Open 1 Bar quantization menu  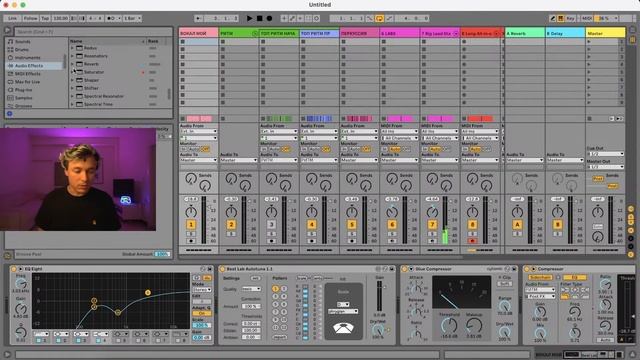click(132, 18)
